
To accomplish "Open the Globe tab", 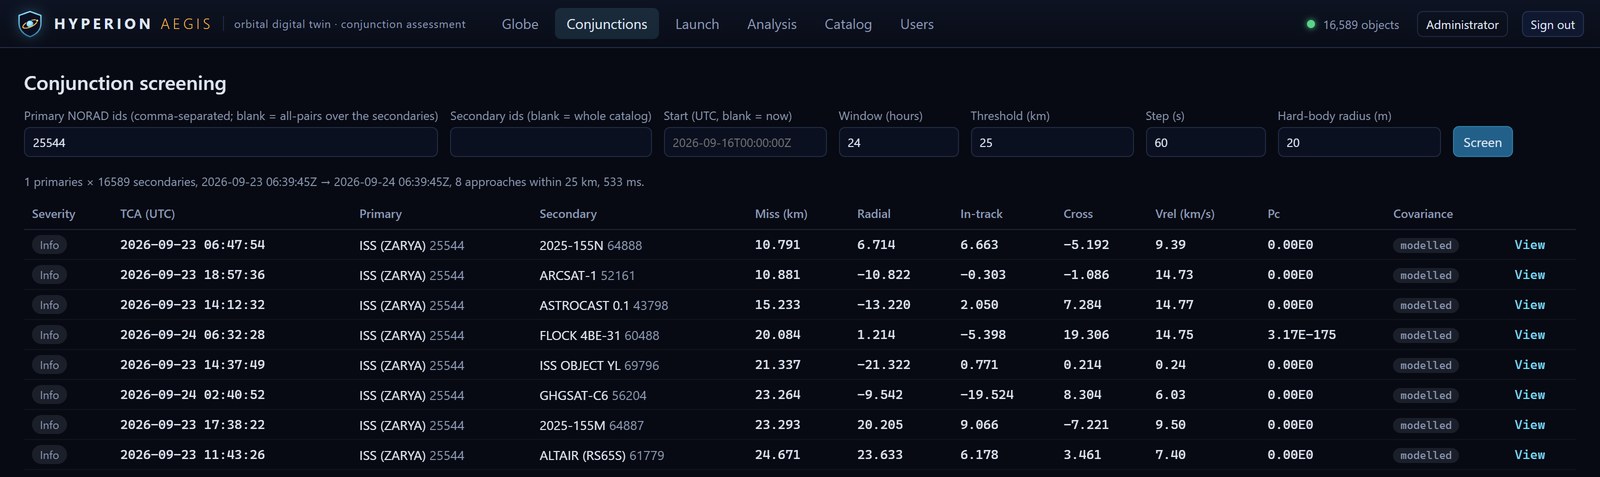I will point(520,24).
